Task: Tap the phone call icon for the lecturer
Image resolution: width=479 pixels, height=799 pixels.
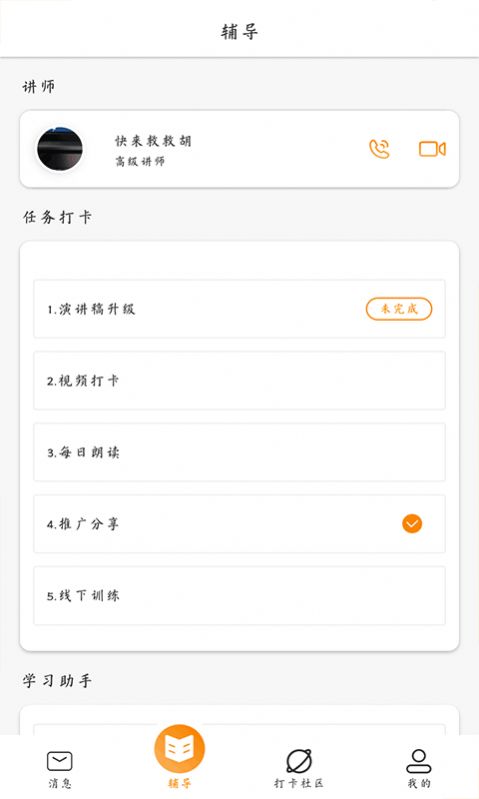Action: (x=380, y=149)
